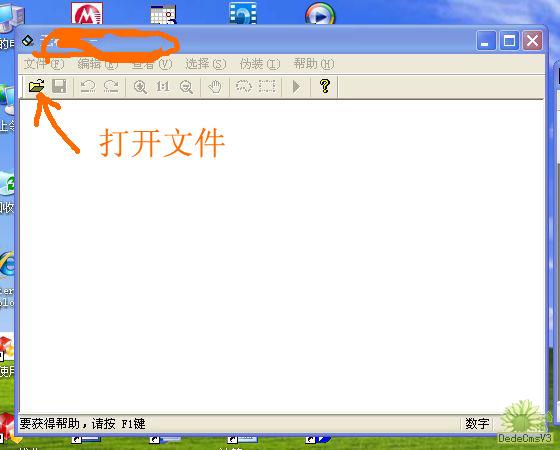Click the save floppy disk icon
The image size is (560, 450).
[x=59, y=86]
